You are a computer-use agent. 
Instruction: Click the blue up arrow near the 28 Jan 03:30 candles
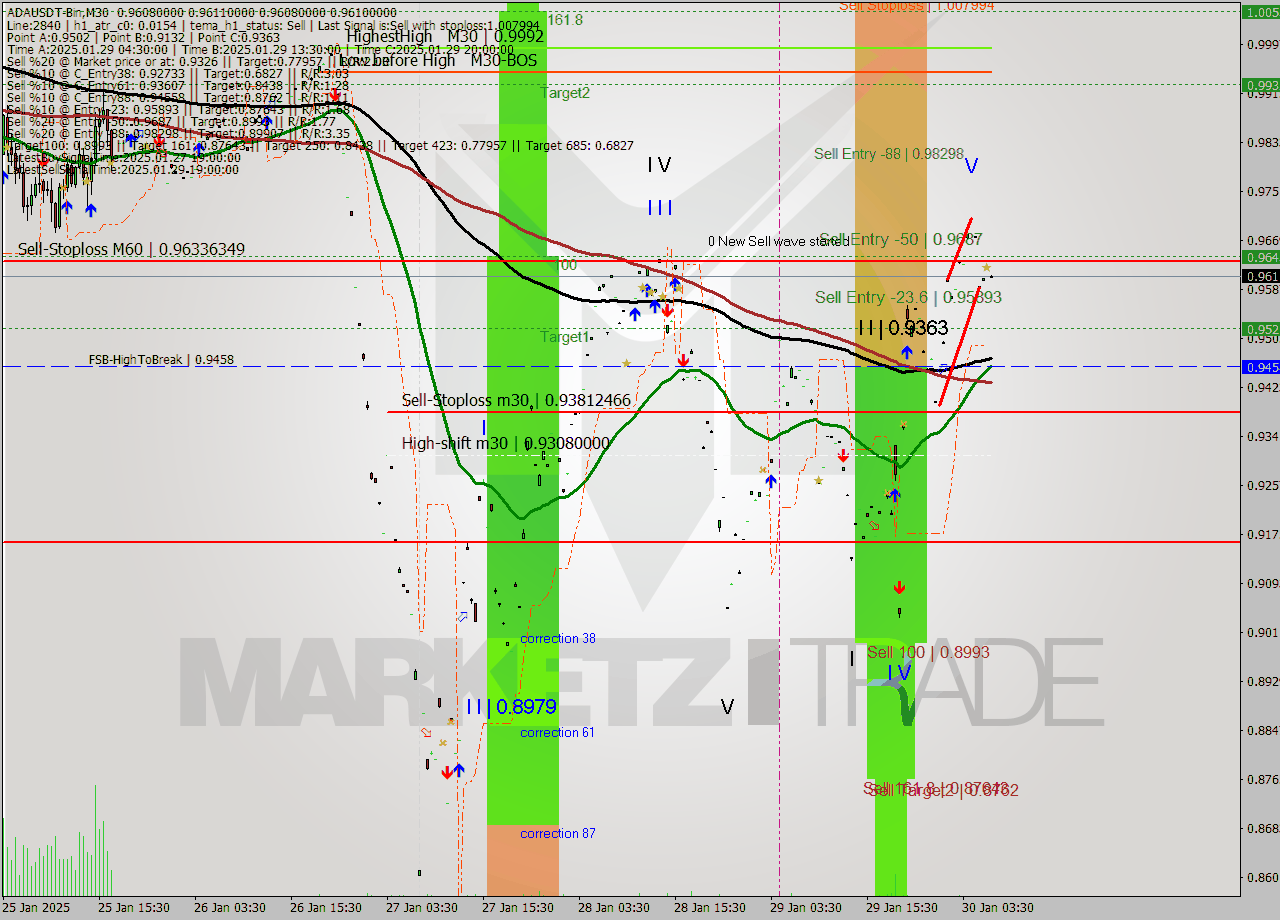(635, 312)
